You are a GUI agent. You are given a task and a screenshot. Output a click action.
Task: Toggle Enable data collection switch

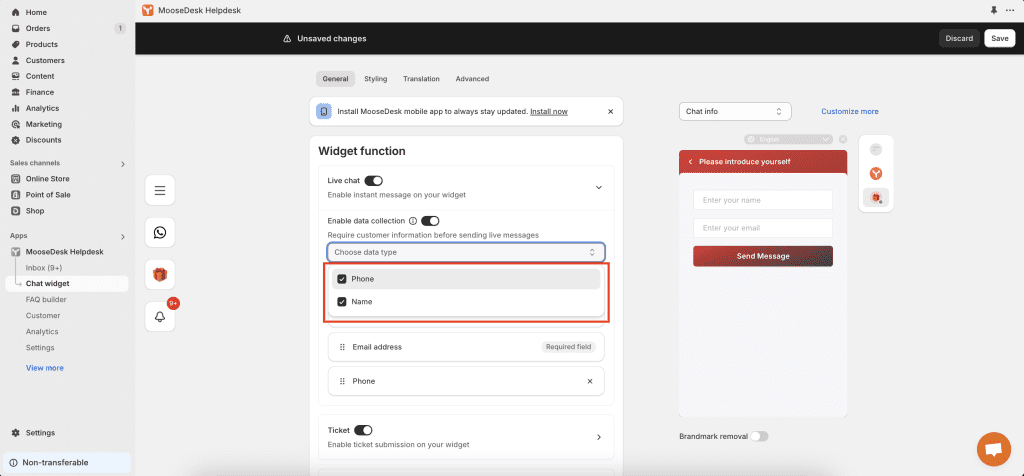(x=430, y=221)
